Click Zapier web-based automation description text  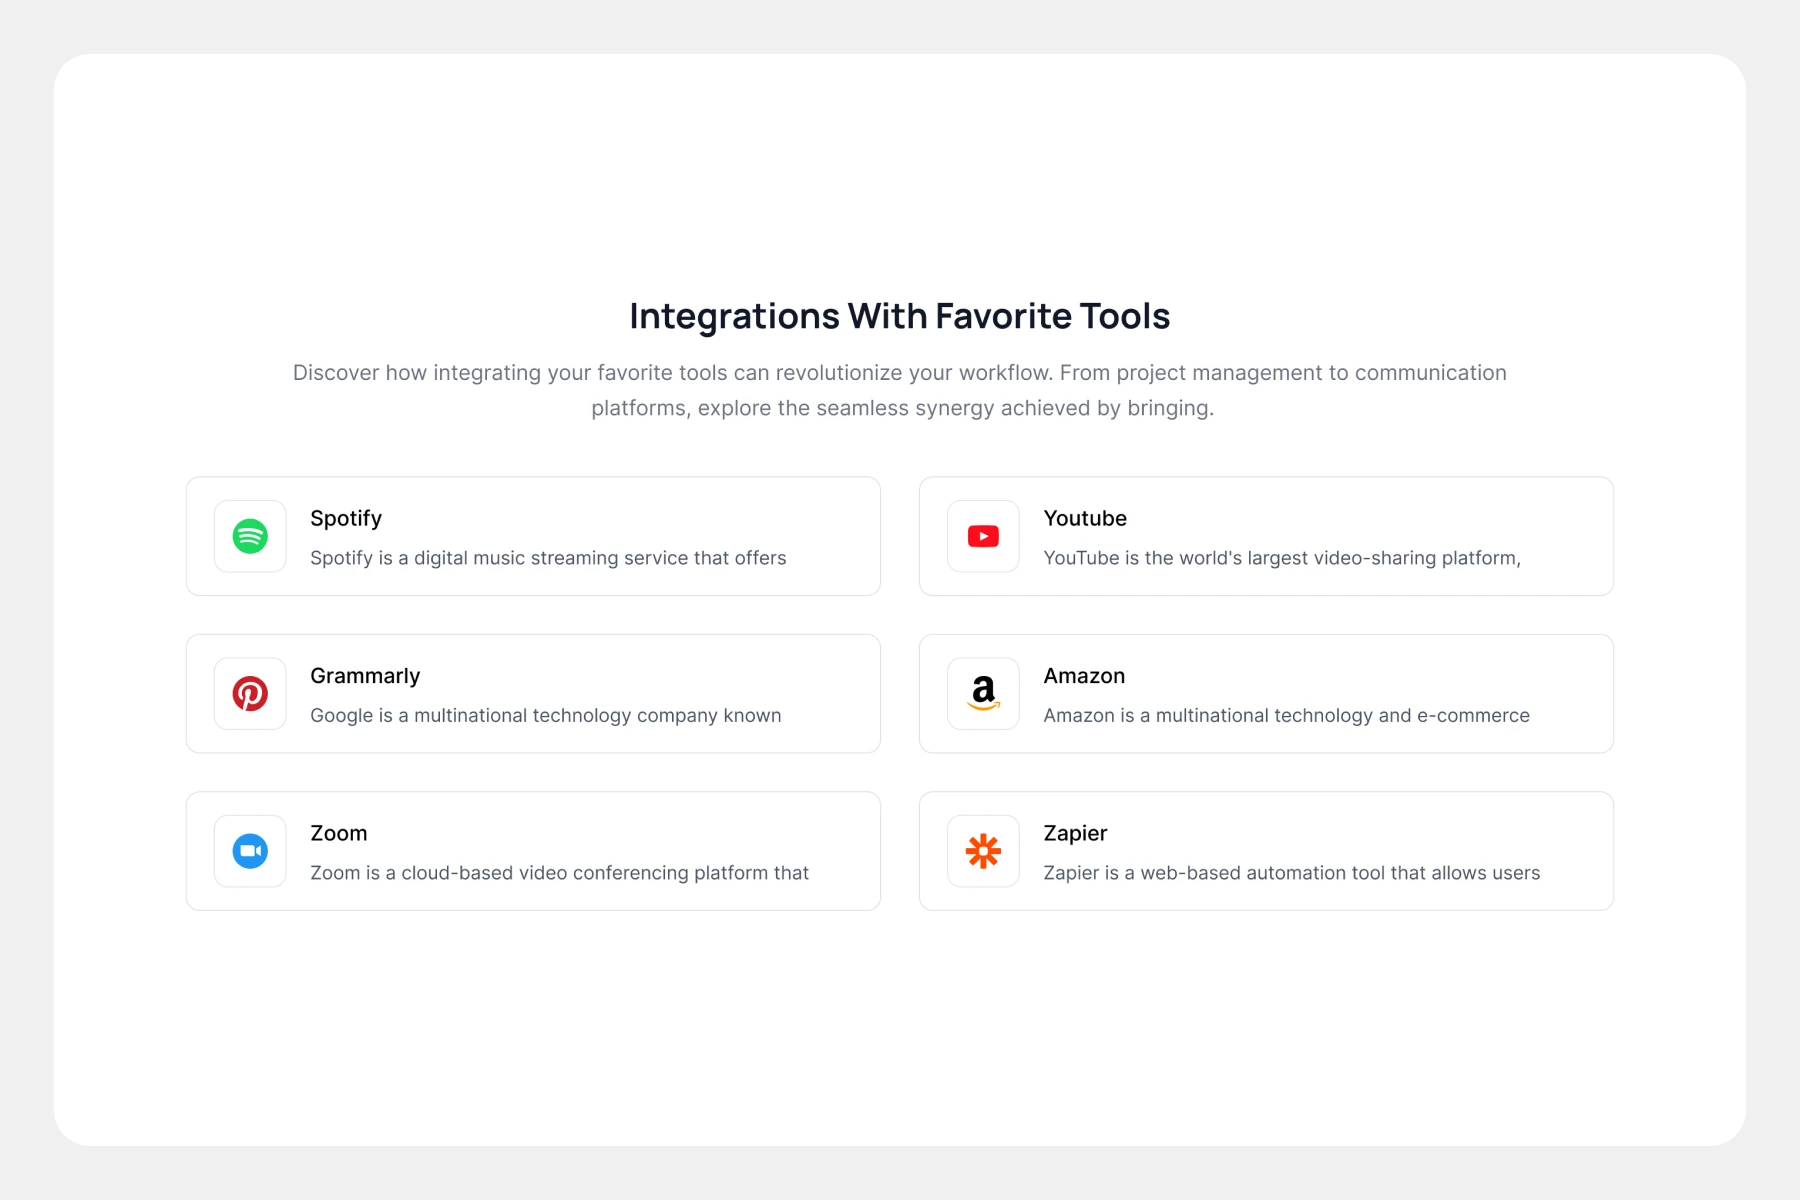1292,873
